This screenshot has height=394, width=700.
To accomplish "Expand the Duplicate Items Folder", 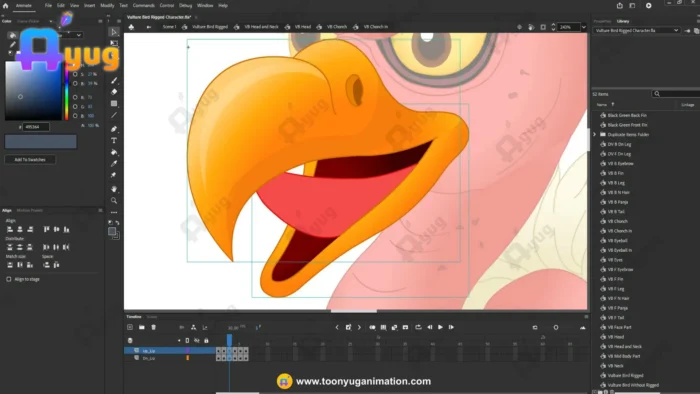I will tap(595, 134).
